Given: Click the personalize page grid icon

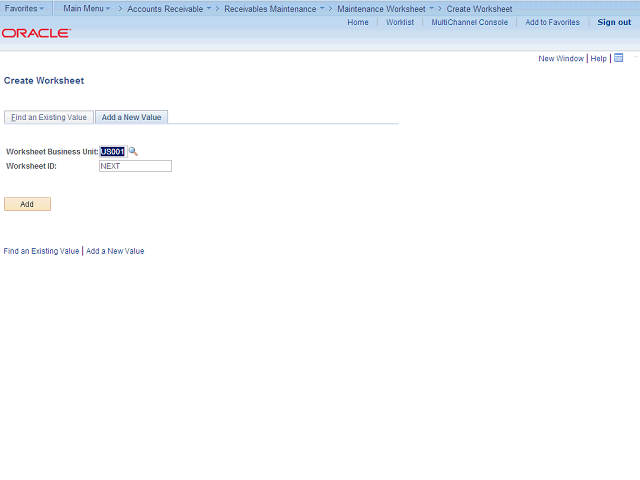Looking at the screenshot, I should point(619,58).
